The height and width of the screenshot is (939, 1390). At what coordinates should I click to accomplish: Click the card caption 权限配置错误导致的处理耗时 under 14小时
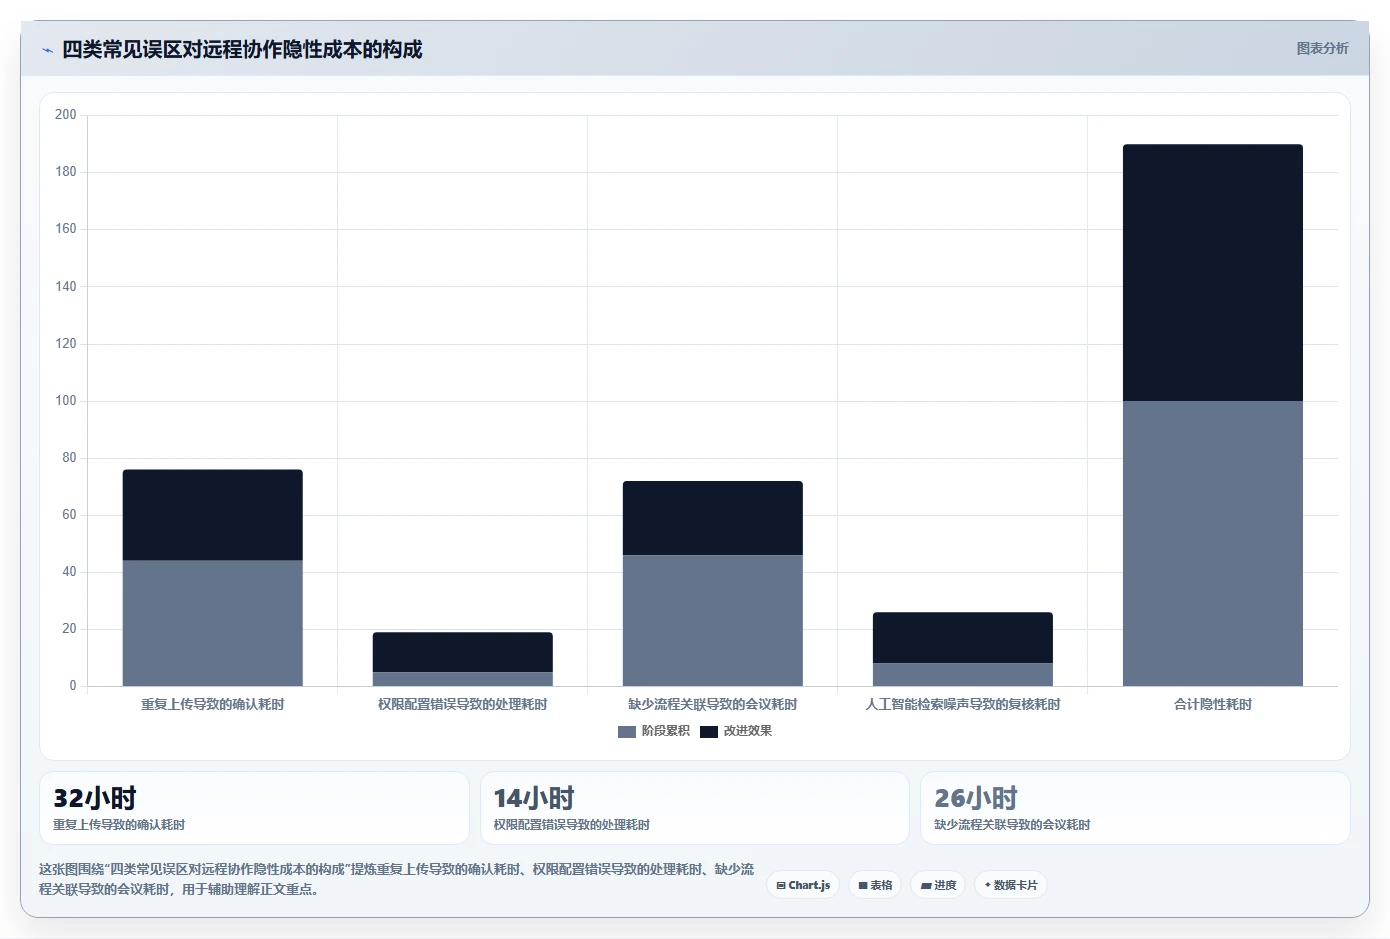tap(572, 825)
